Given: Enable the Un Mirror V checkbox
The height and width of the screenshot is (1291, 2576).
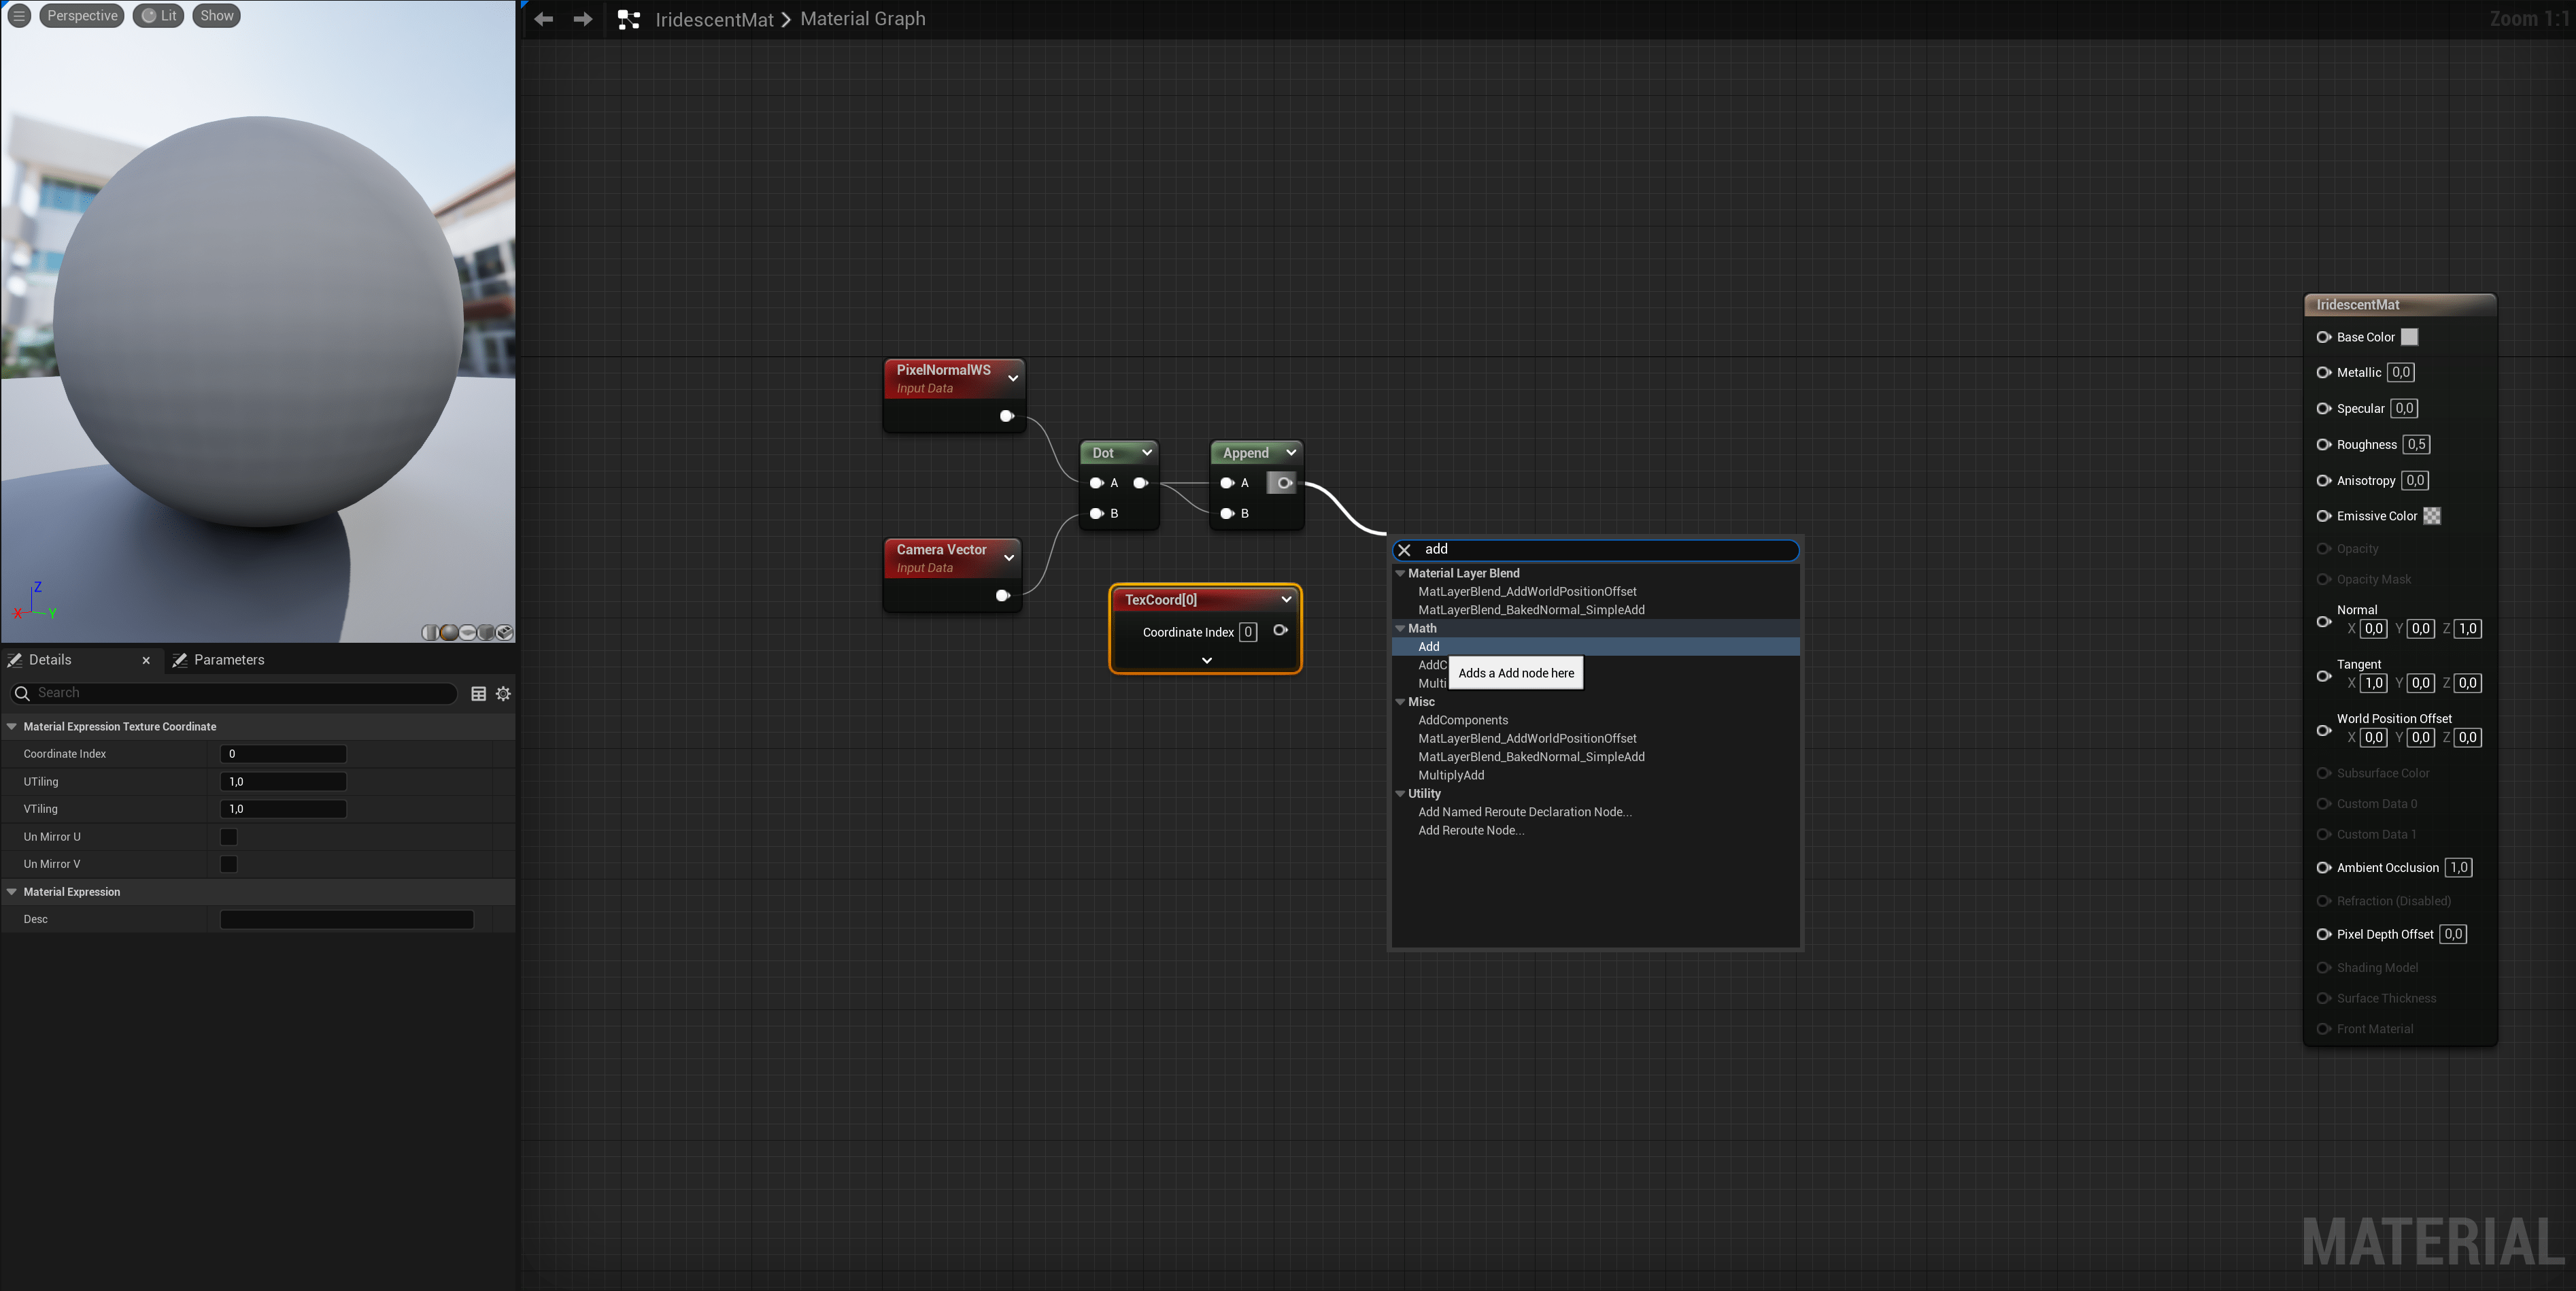Looking at the screenshot, I should [x=228, y=864].
